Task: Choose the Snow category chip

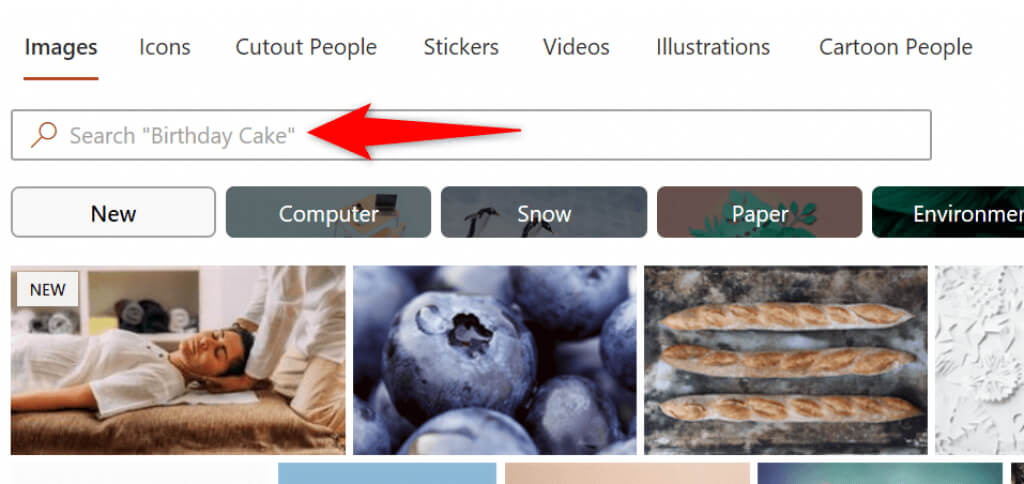Action: click(544, 212)
